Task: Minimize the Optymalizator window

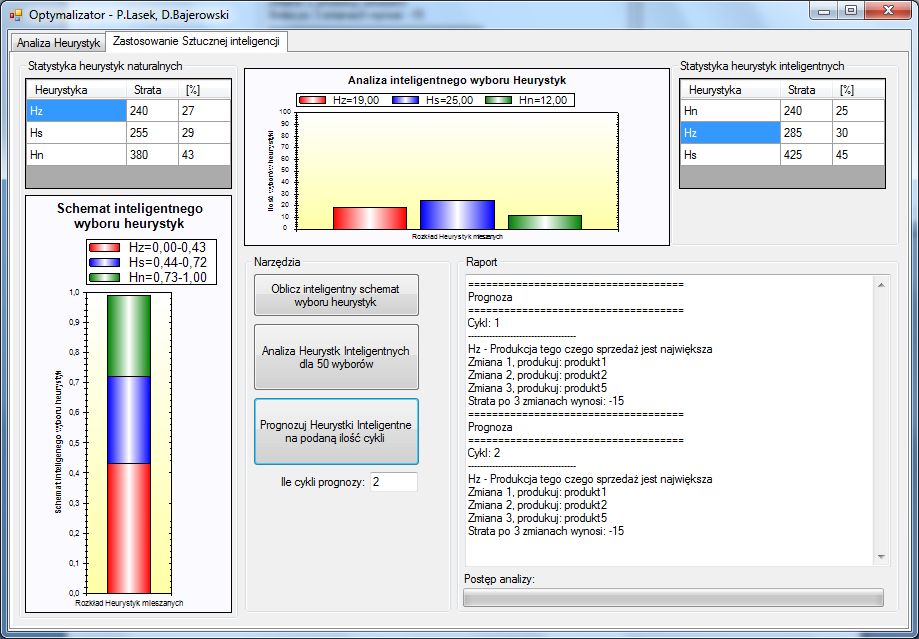Action: [825, 11]
